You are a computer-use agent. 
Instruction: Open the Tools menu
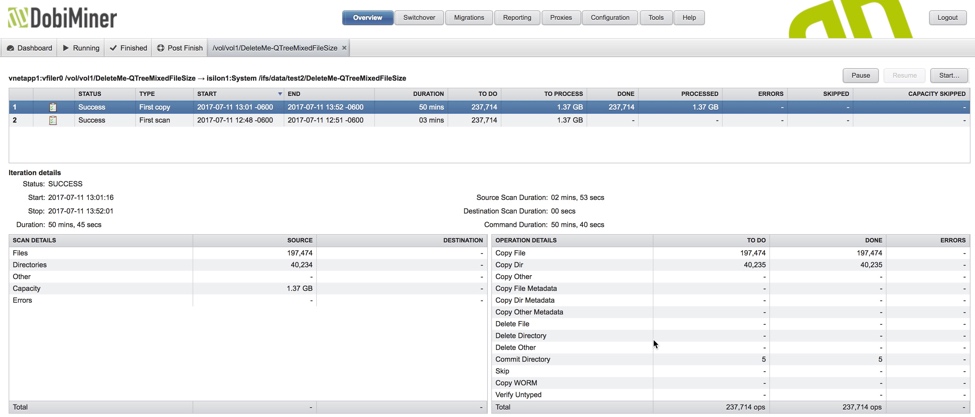coord(656,17)
